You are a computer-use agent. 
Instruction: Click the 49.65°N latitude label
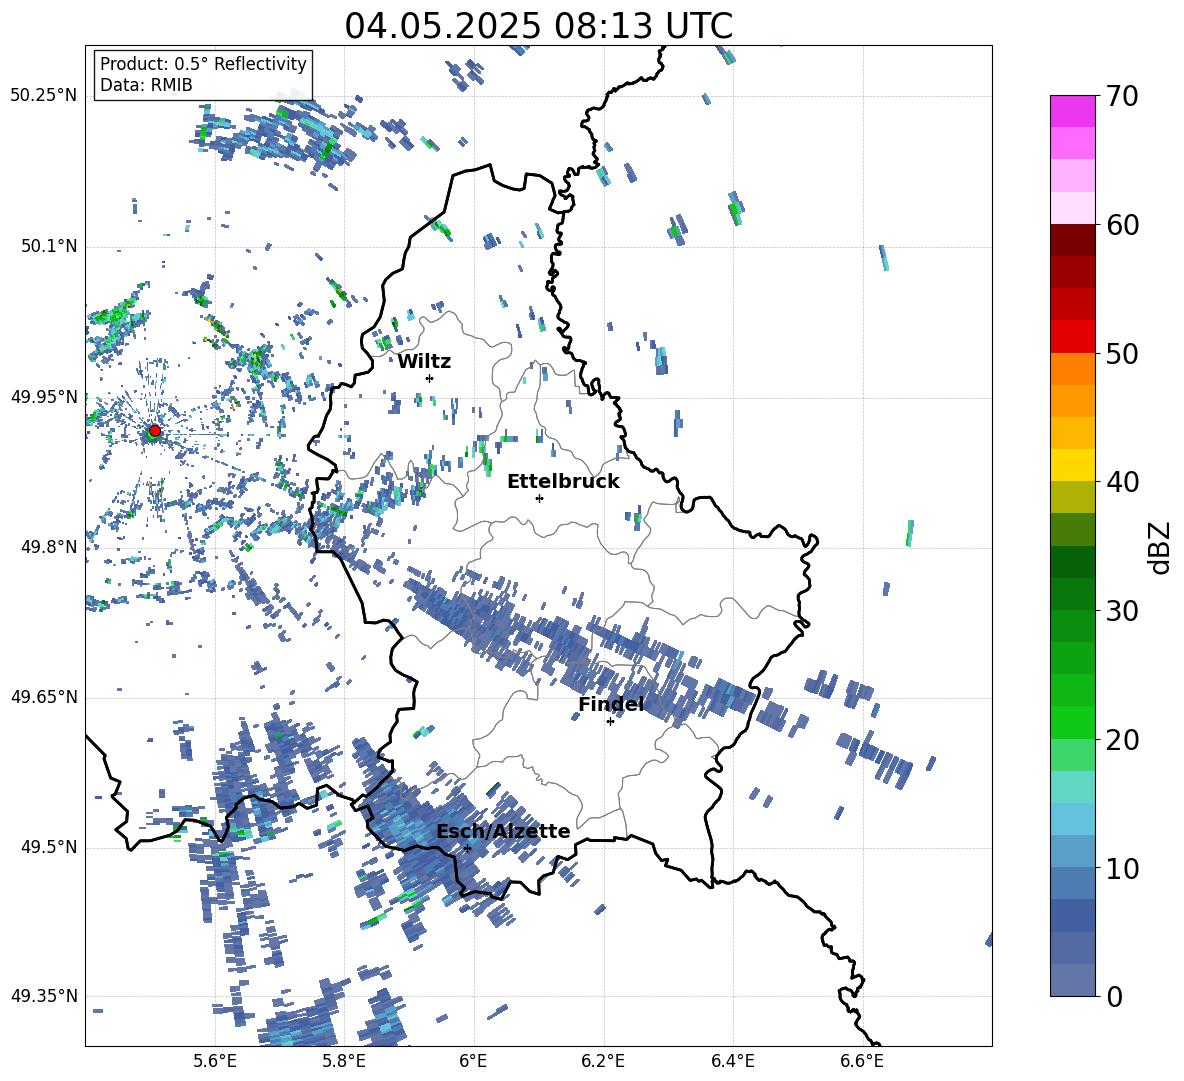44,697
